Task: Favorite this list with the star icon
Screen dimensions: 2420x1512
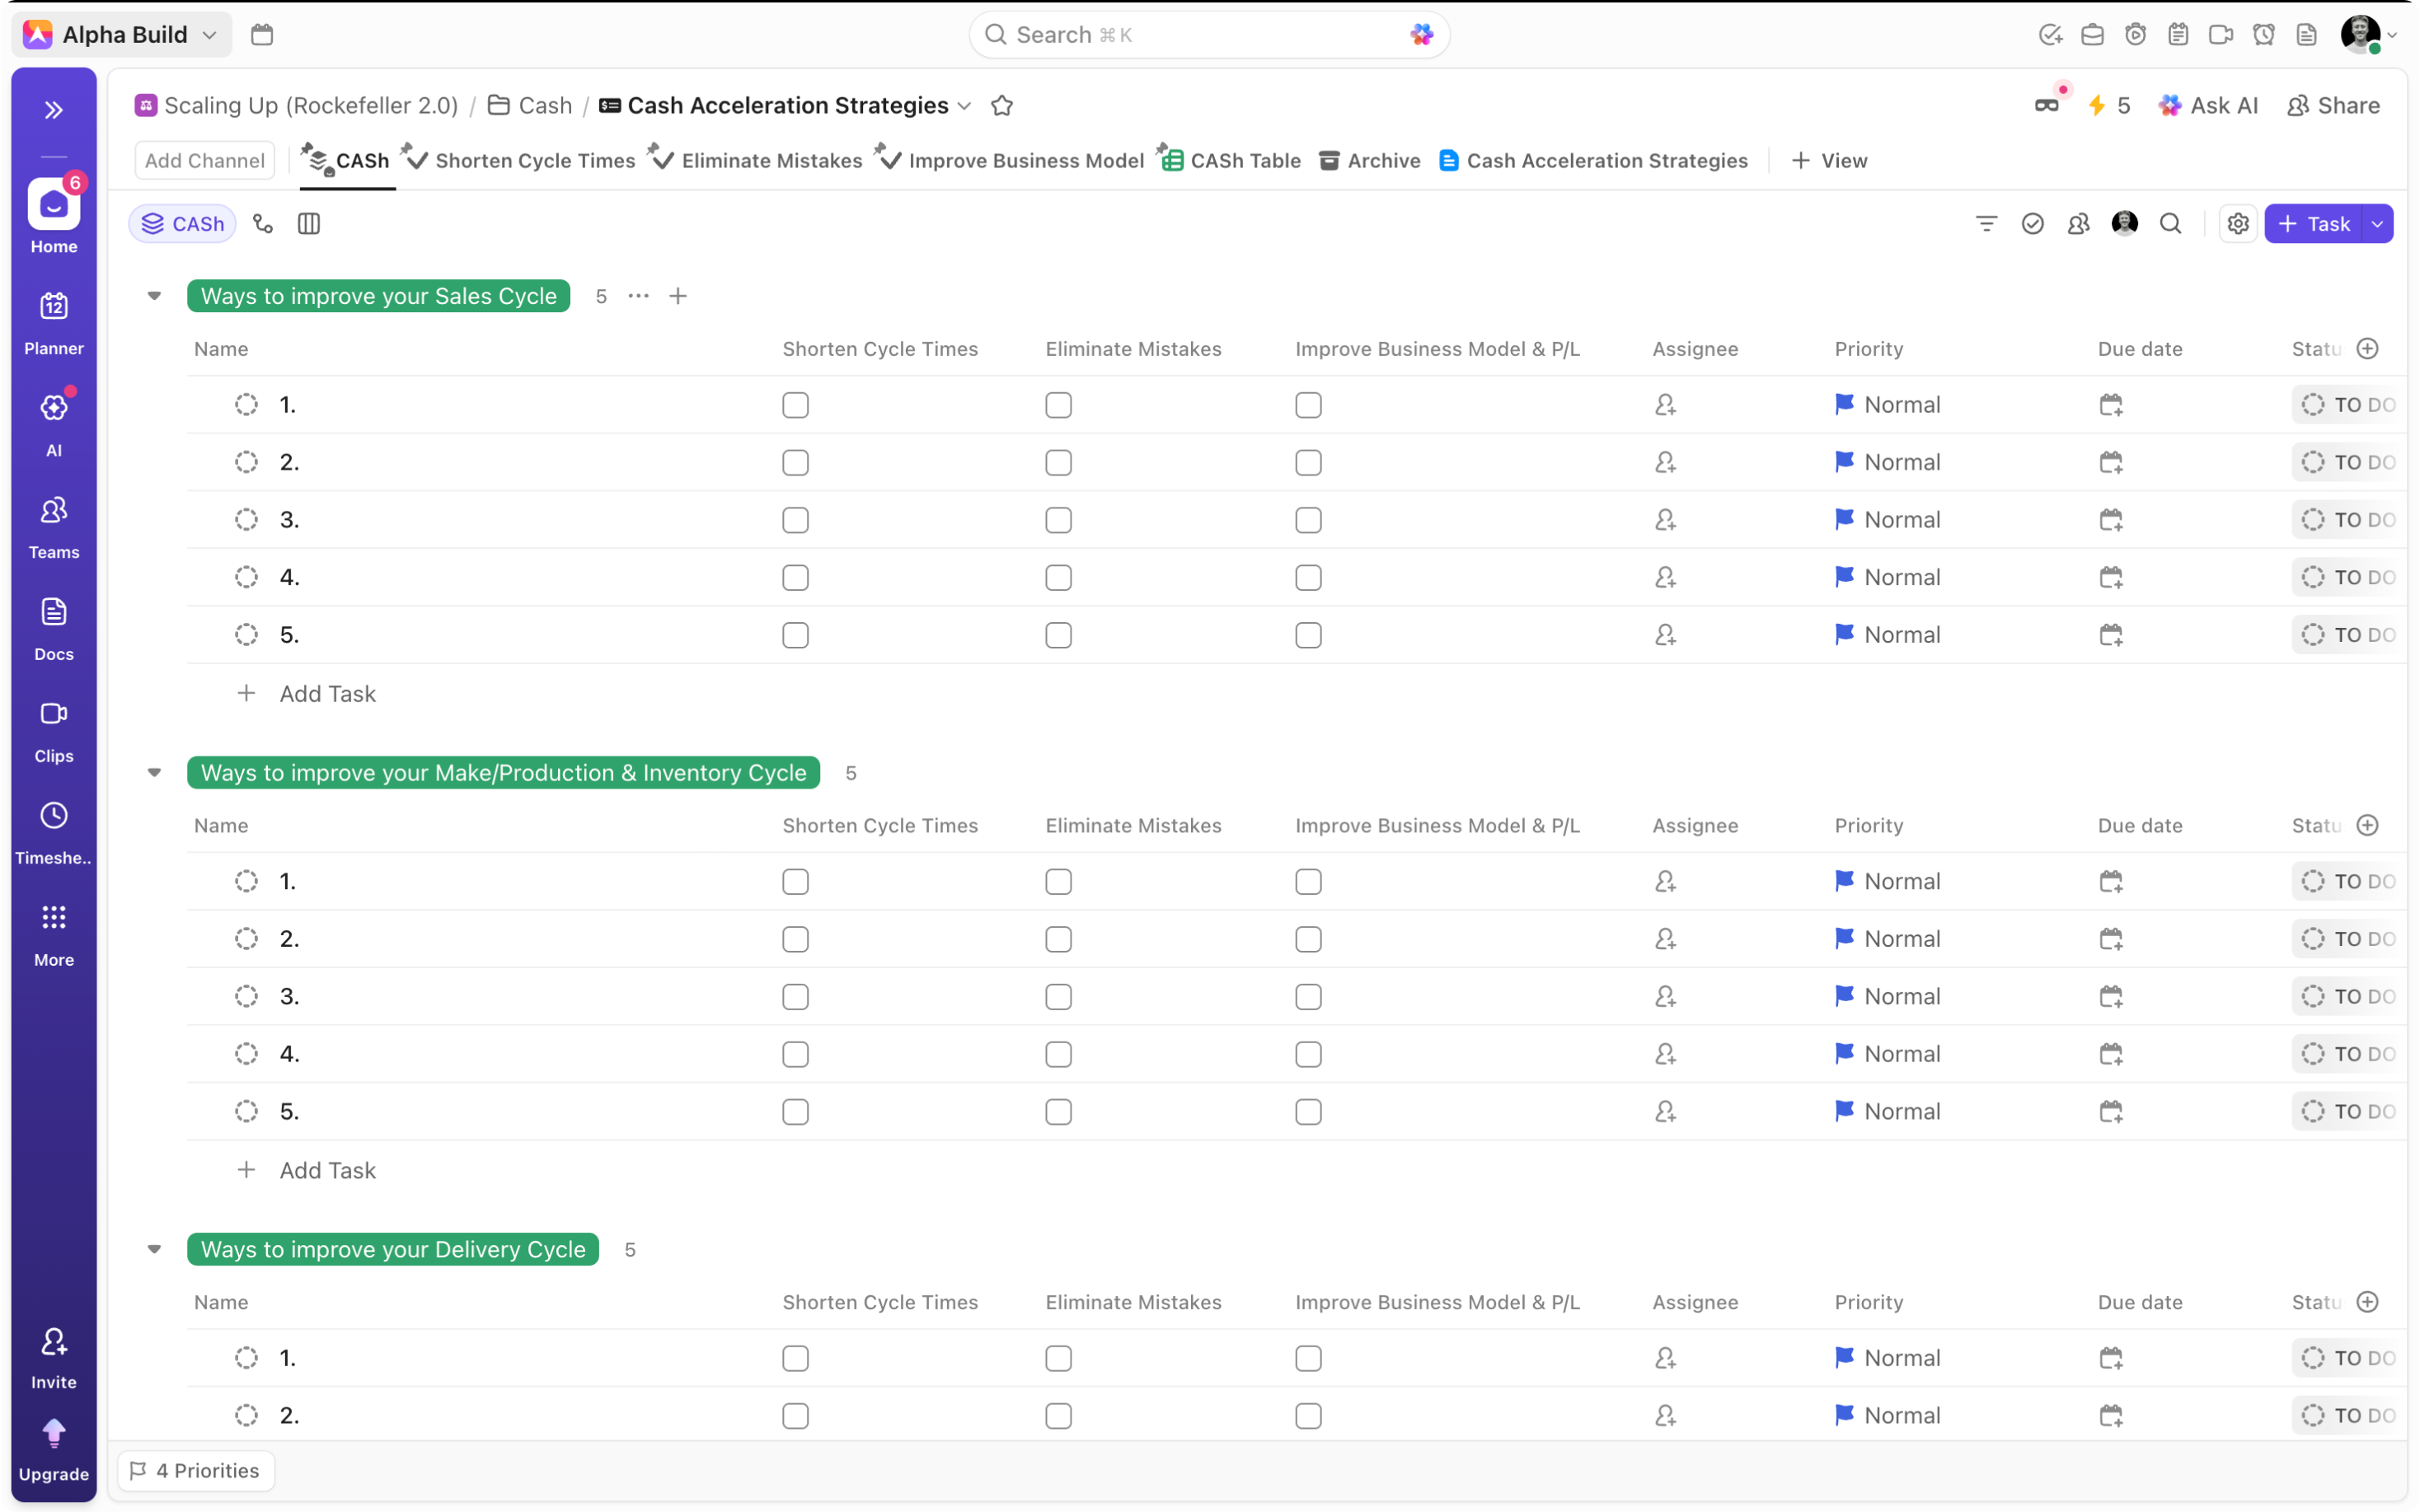Action: [x=1002, y=106]
